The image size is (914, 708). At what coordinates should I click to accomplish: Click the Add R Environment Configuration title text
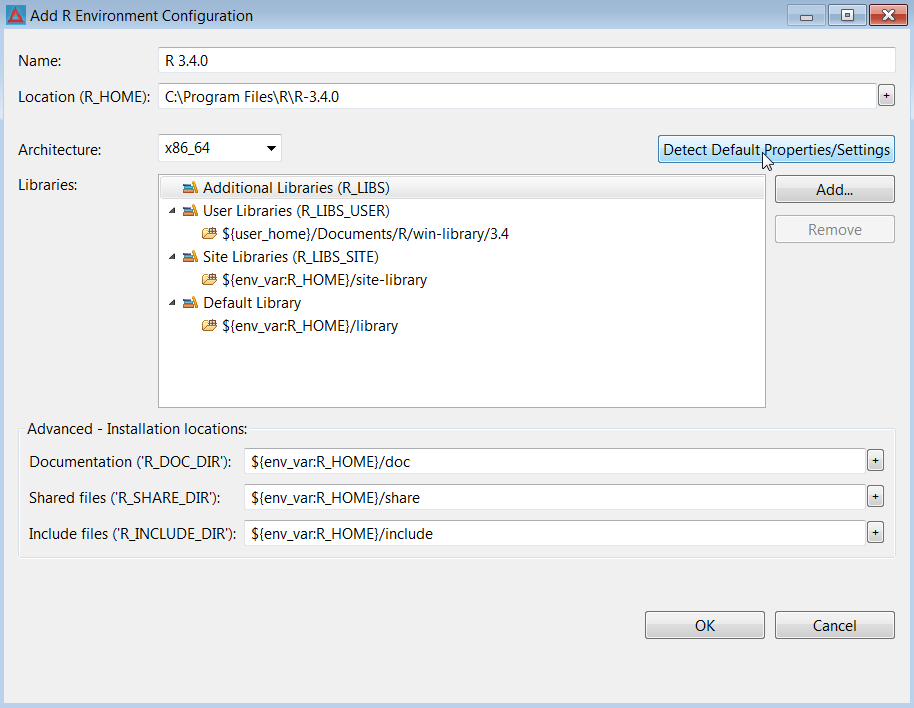point(142,16)
